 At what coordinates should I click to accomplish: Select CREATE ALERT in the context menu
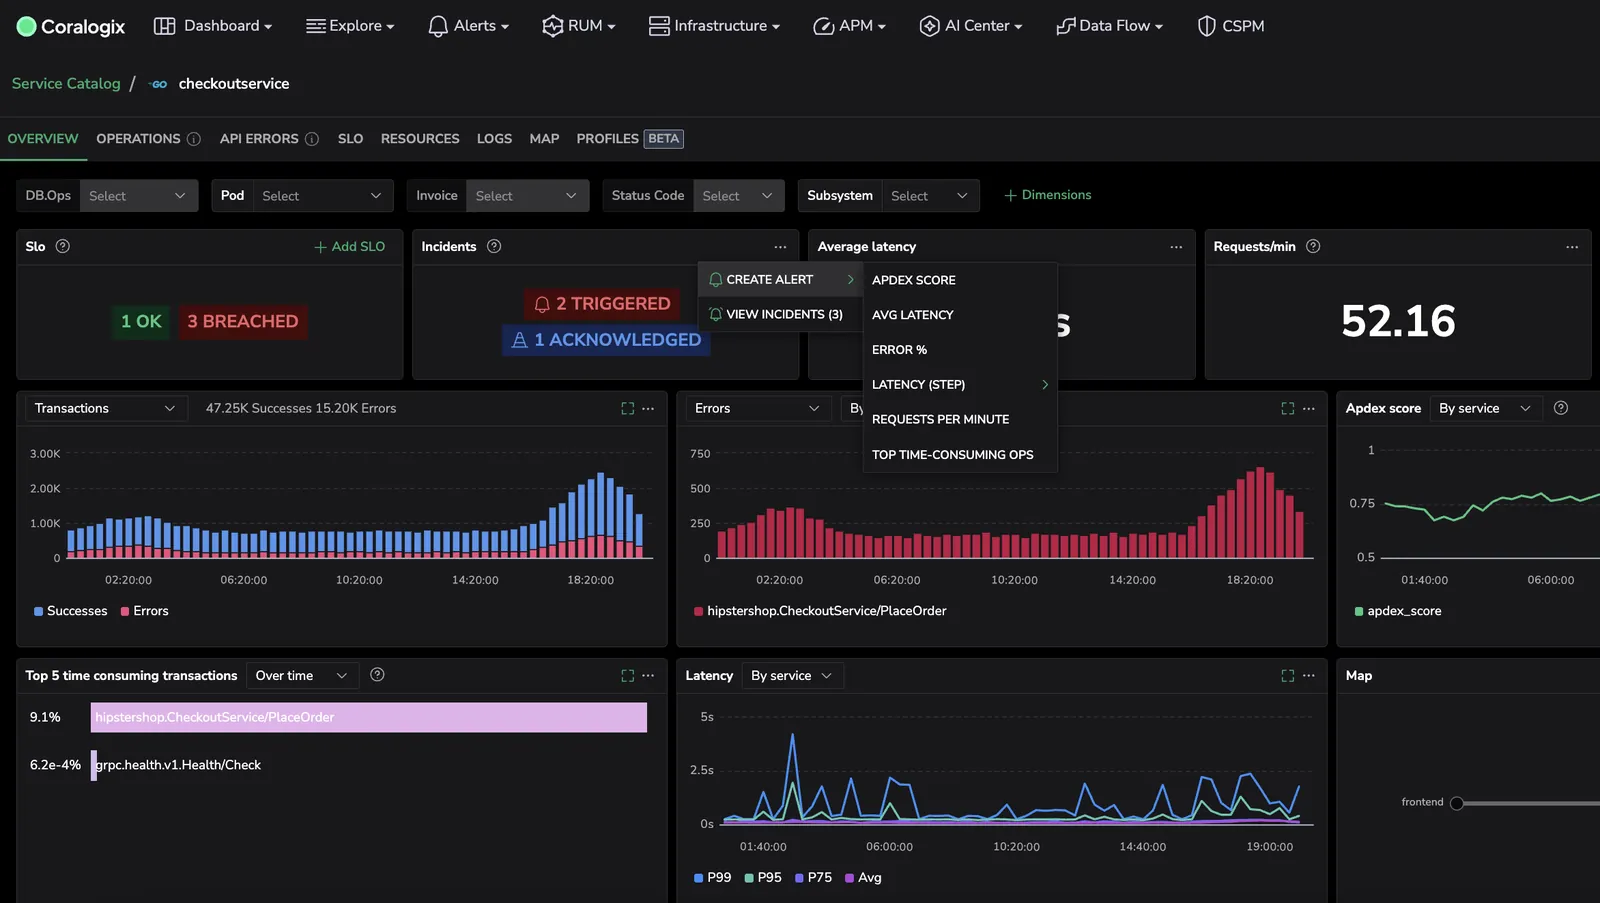780,280
